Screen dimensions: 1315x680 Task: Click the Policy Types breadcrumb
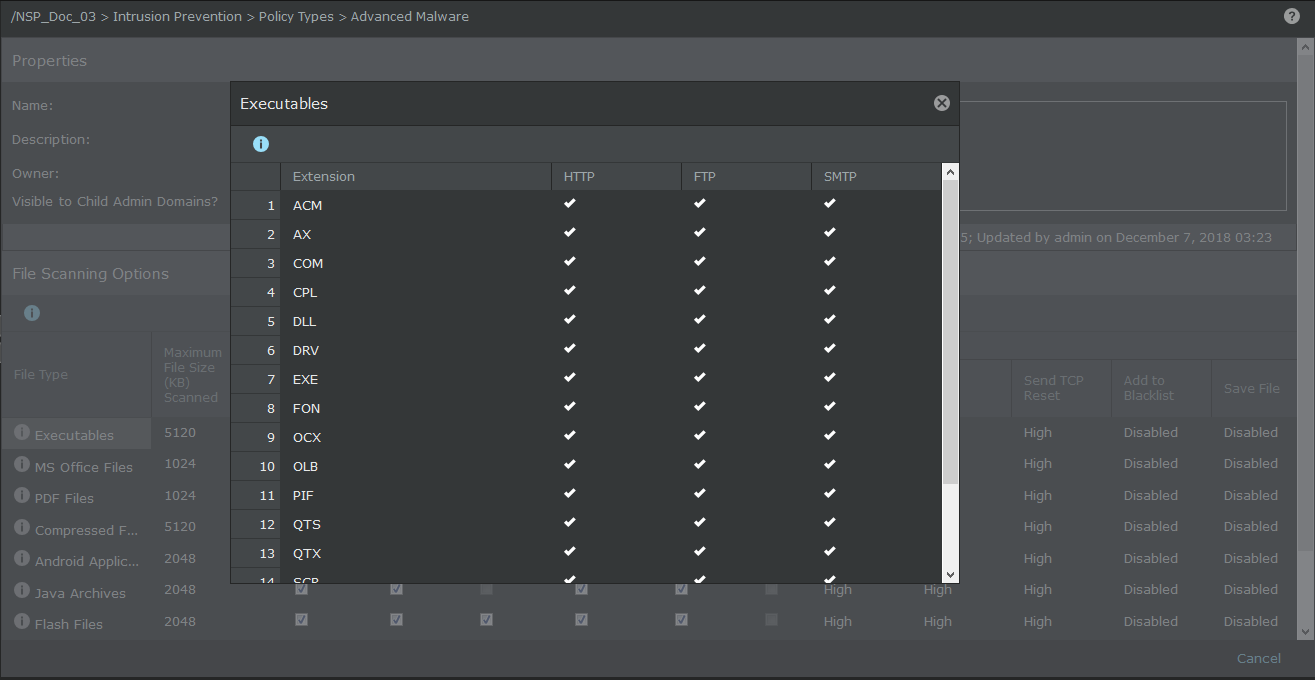(x=296, y=16)
